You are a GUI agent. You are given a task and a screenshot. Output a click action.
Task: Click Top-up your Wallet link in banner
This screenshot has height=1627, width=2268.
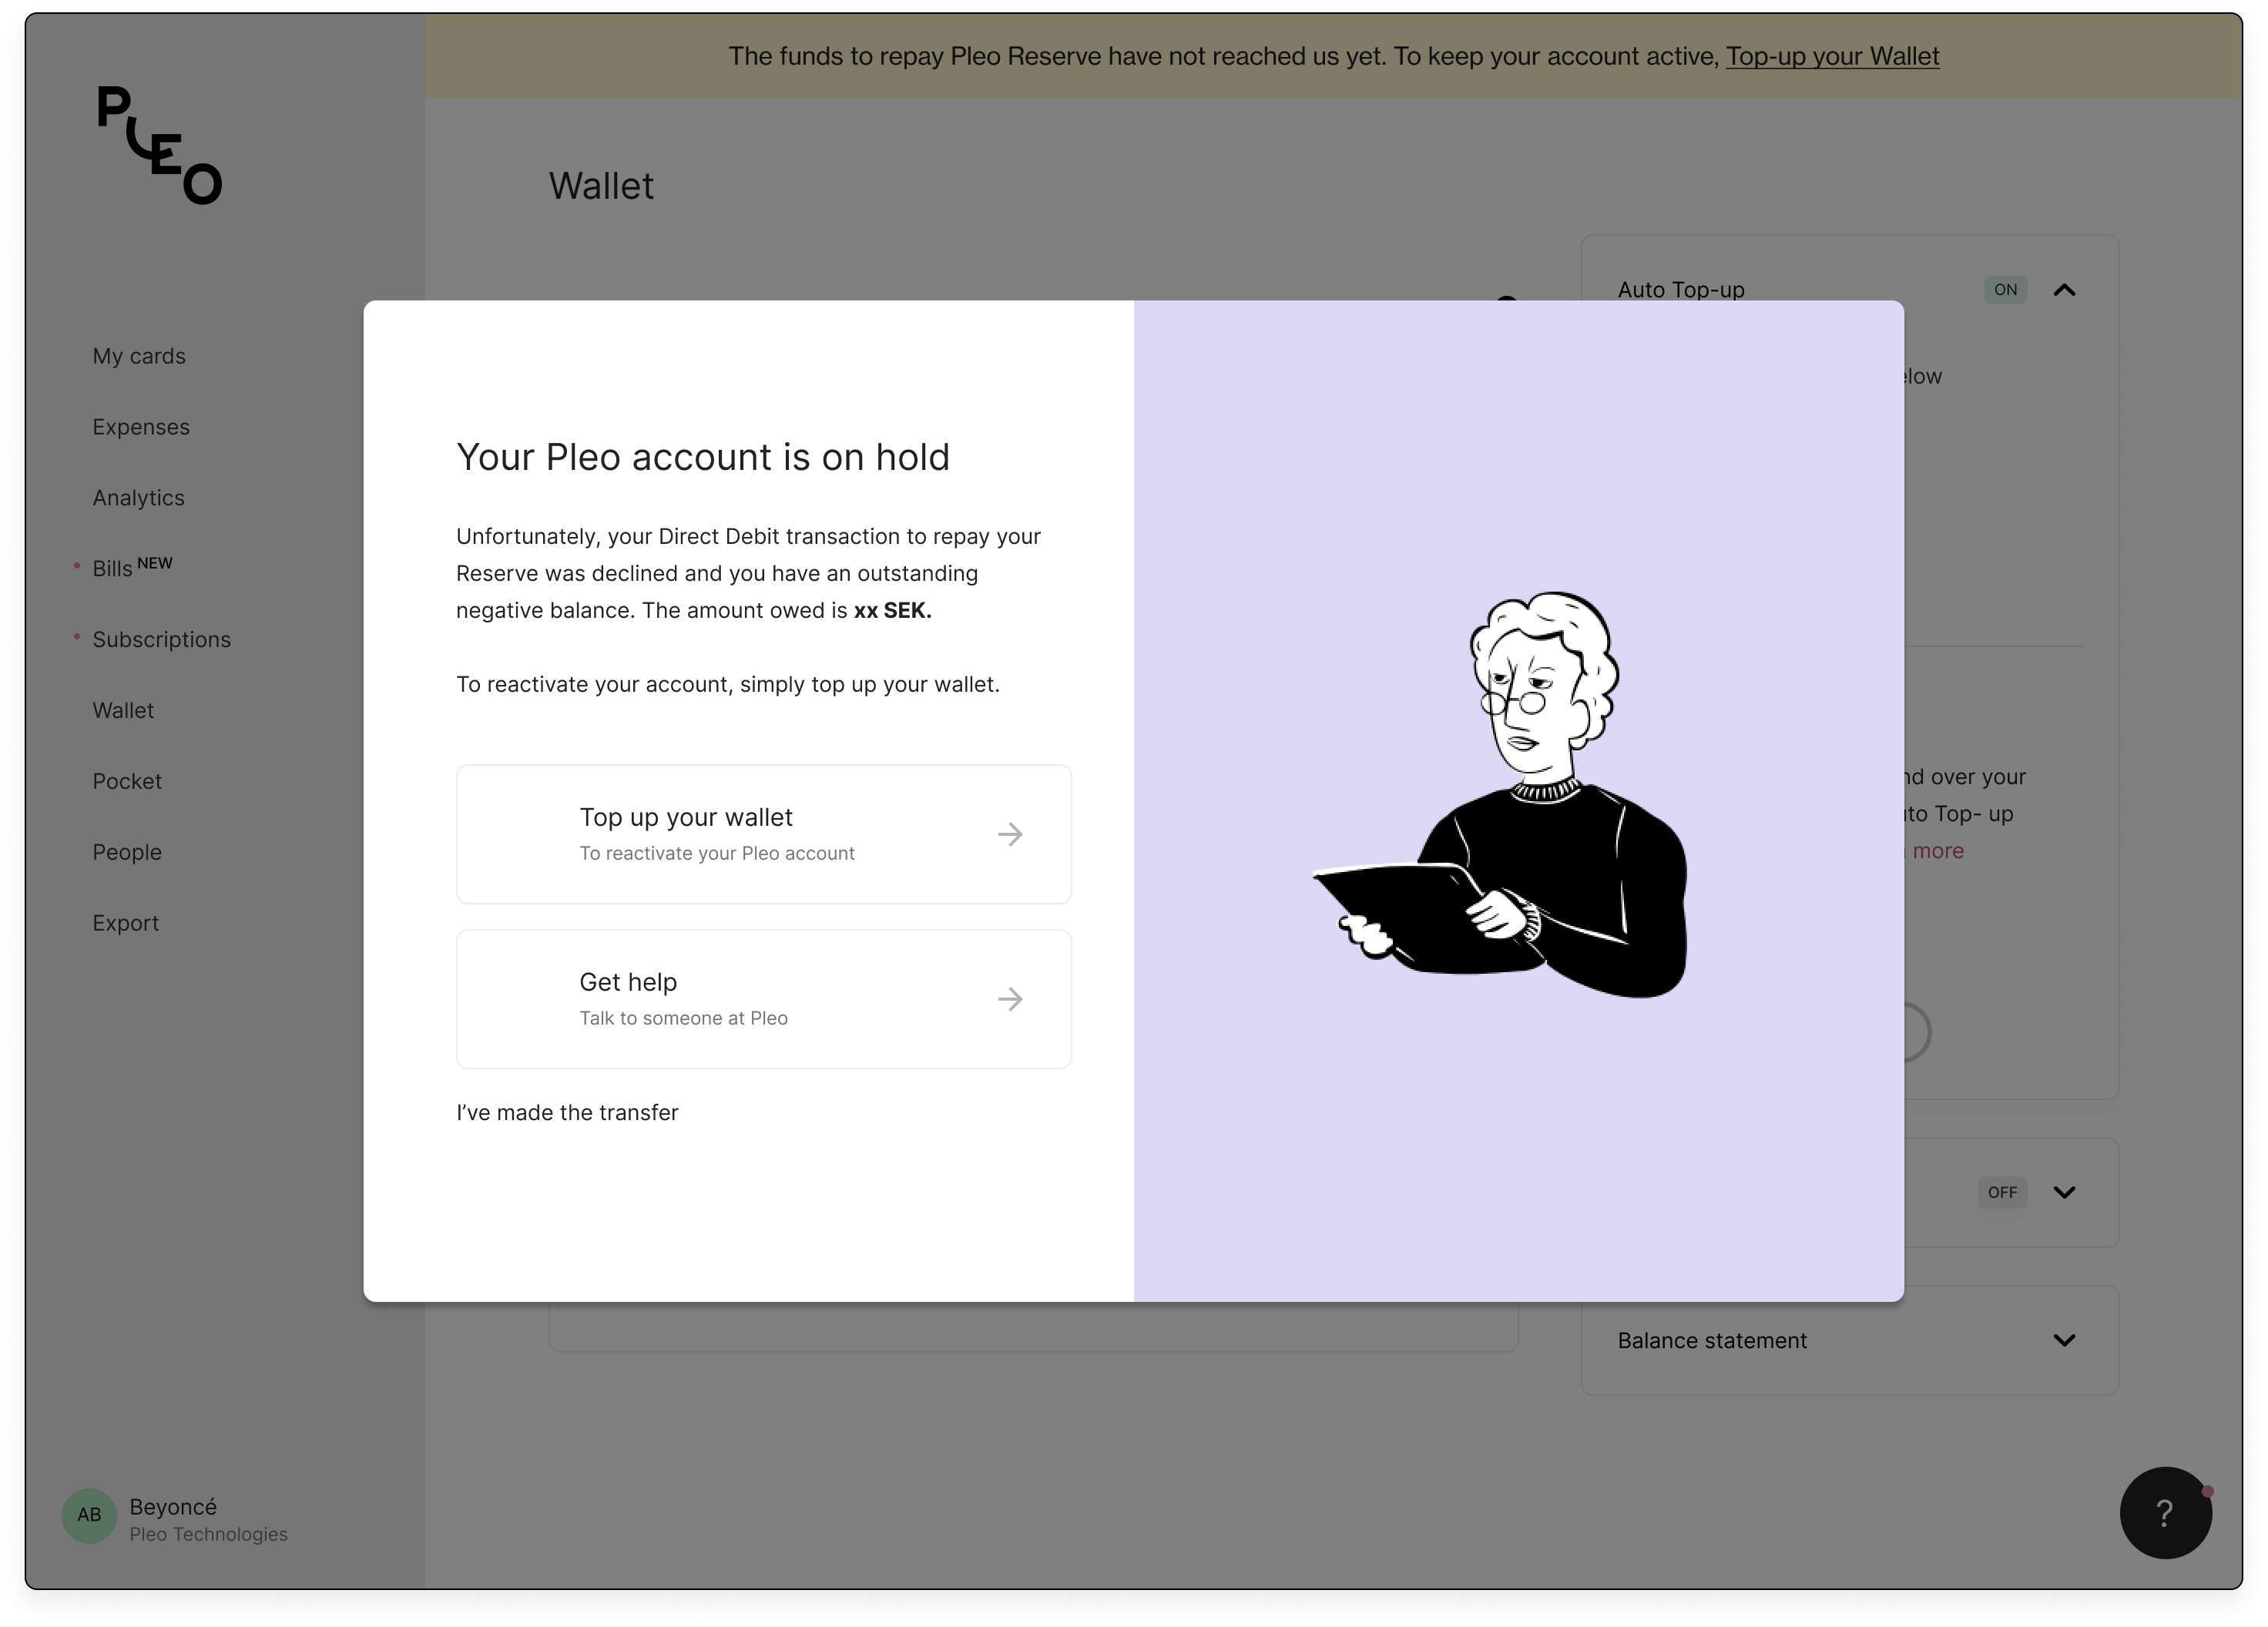pyautogui.click(x=1831, y=56)
